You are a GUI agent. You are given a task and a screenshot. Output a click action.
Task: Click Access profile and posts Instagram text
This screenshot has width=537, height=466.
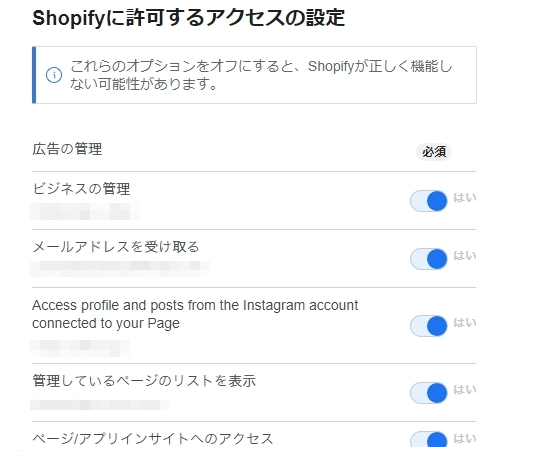tap(195, 314)
